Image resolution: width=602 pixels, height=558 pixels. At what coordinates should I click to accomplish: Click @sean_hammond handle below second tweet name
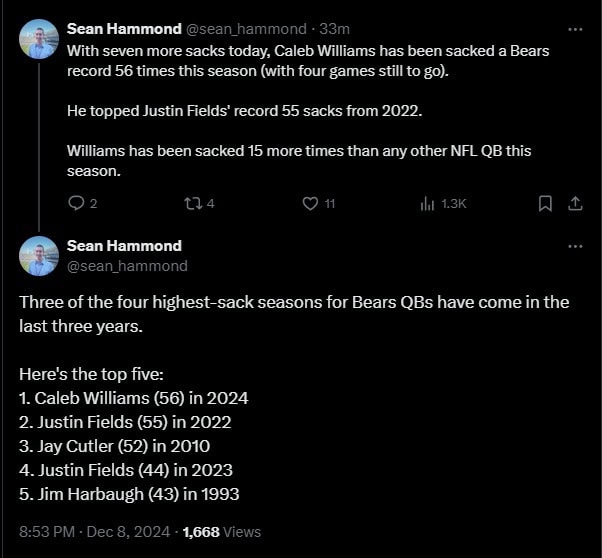(x=127, y=266)
